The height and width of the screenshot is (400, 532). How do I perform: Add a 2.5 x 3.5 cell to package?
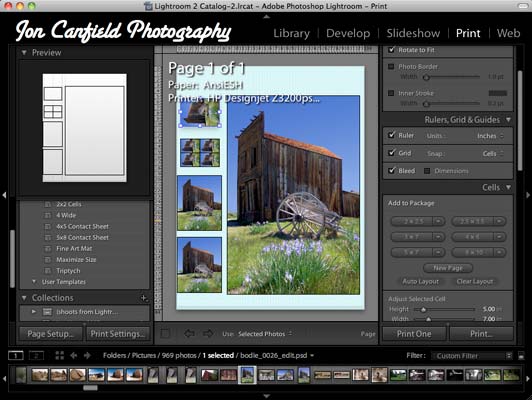(x=473, y=221)
